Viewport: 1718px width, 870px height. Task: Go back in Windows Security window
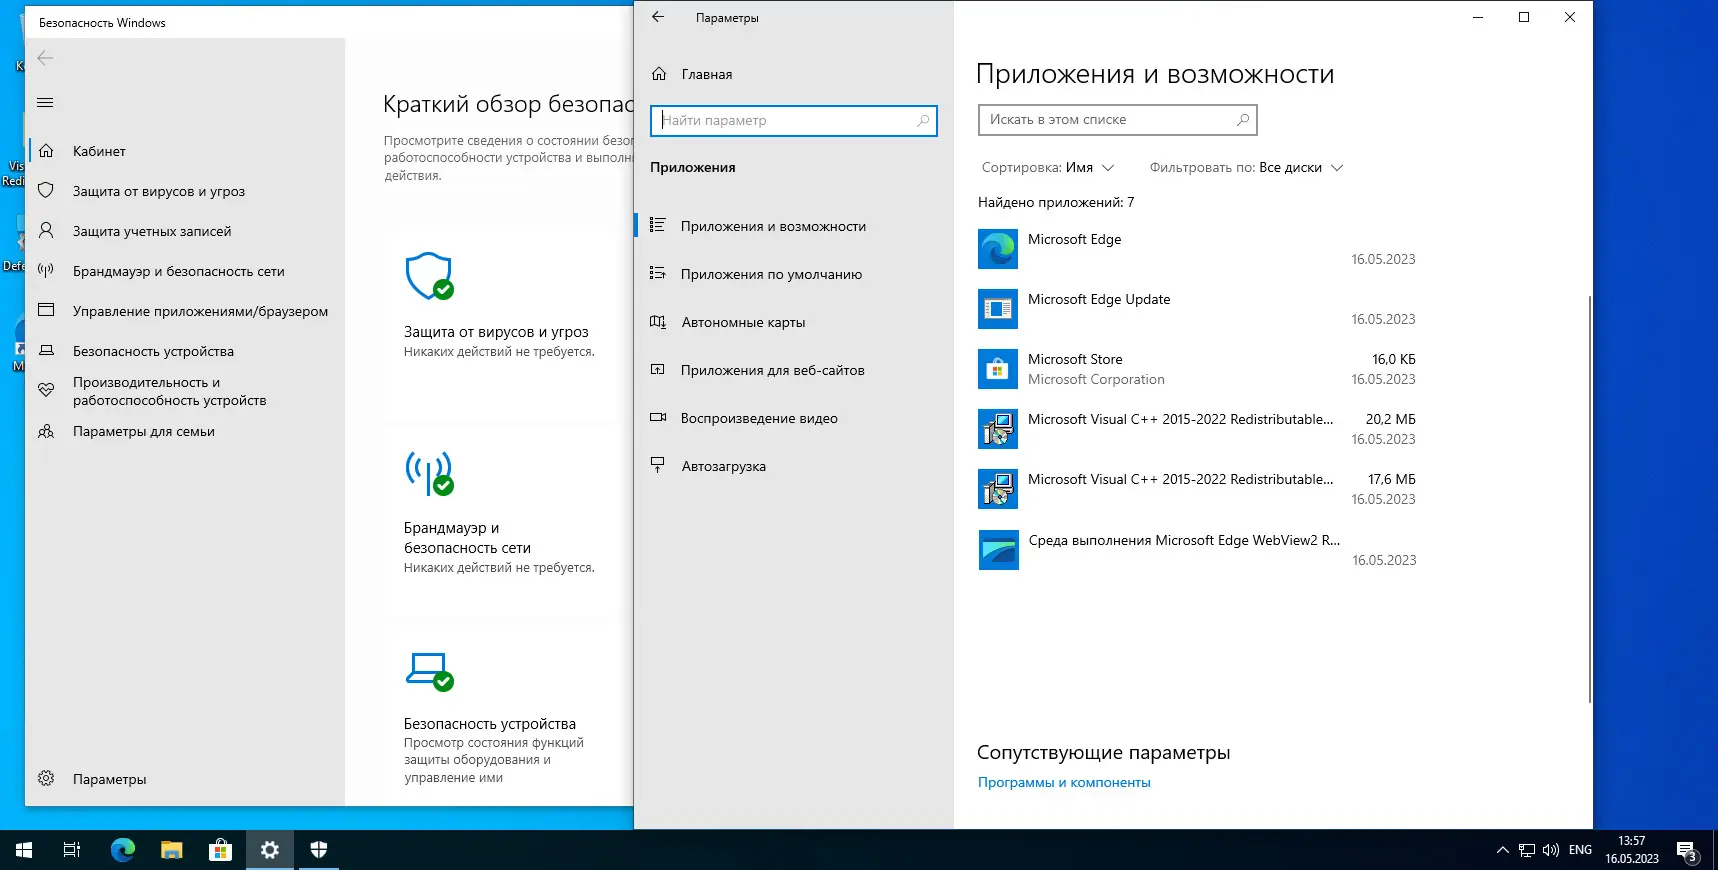[x=45, y=58]
